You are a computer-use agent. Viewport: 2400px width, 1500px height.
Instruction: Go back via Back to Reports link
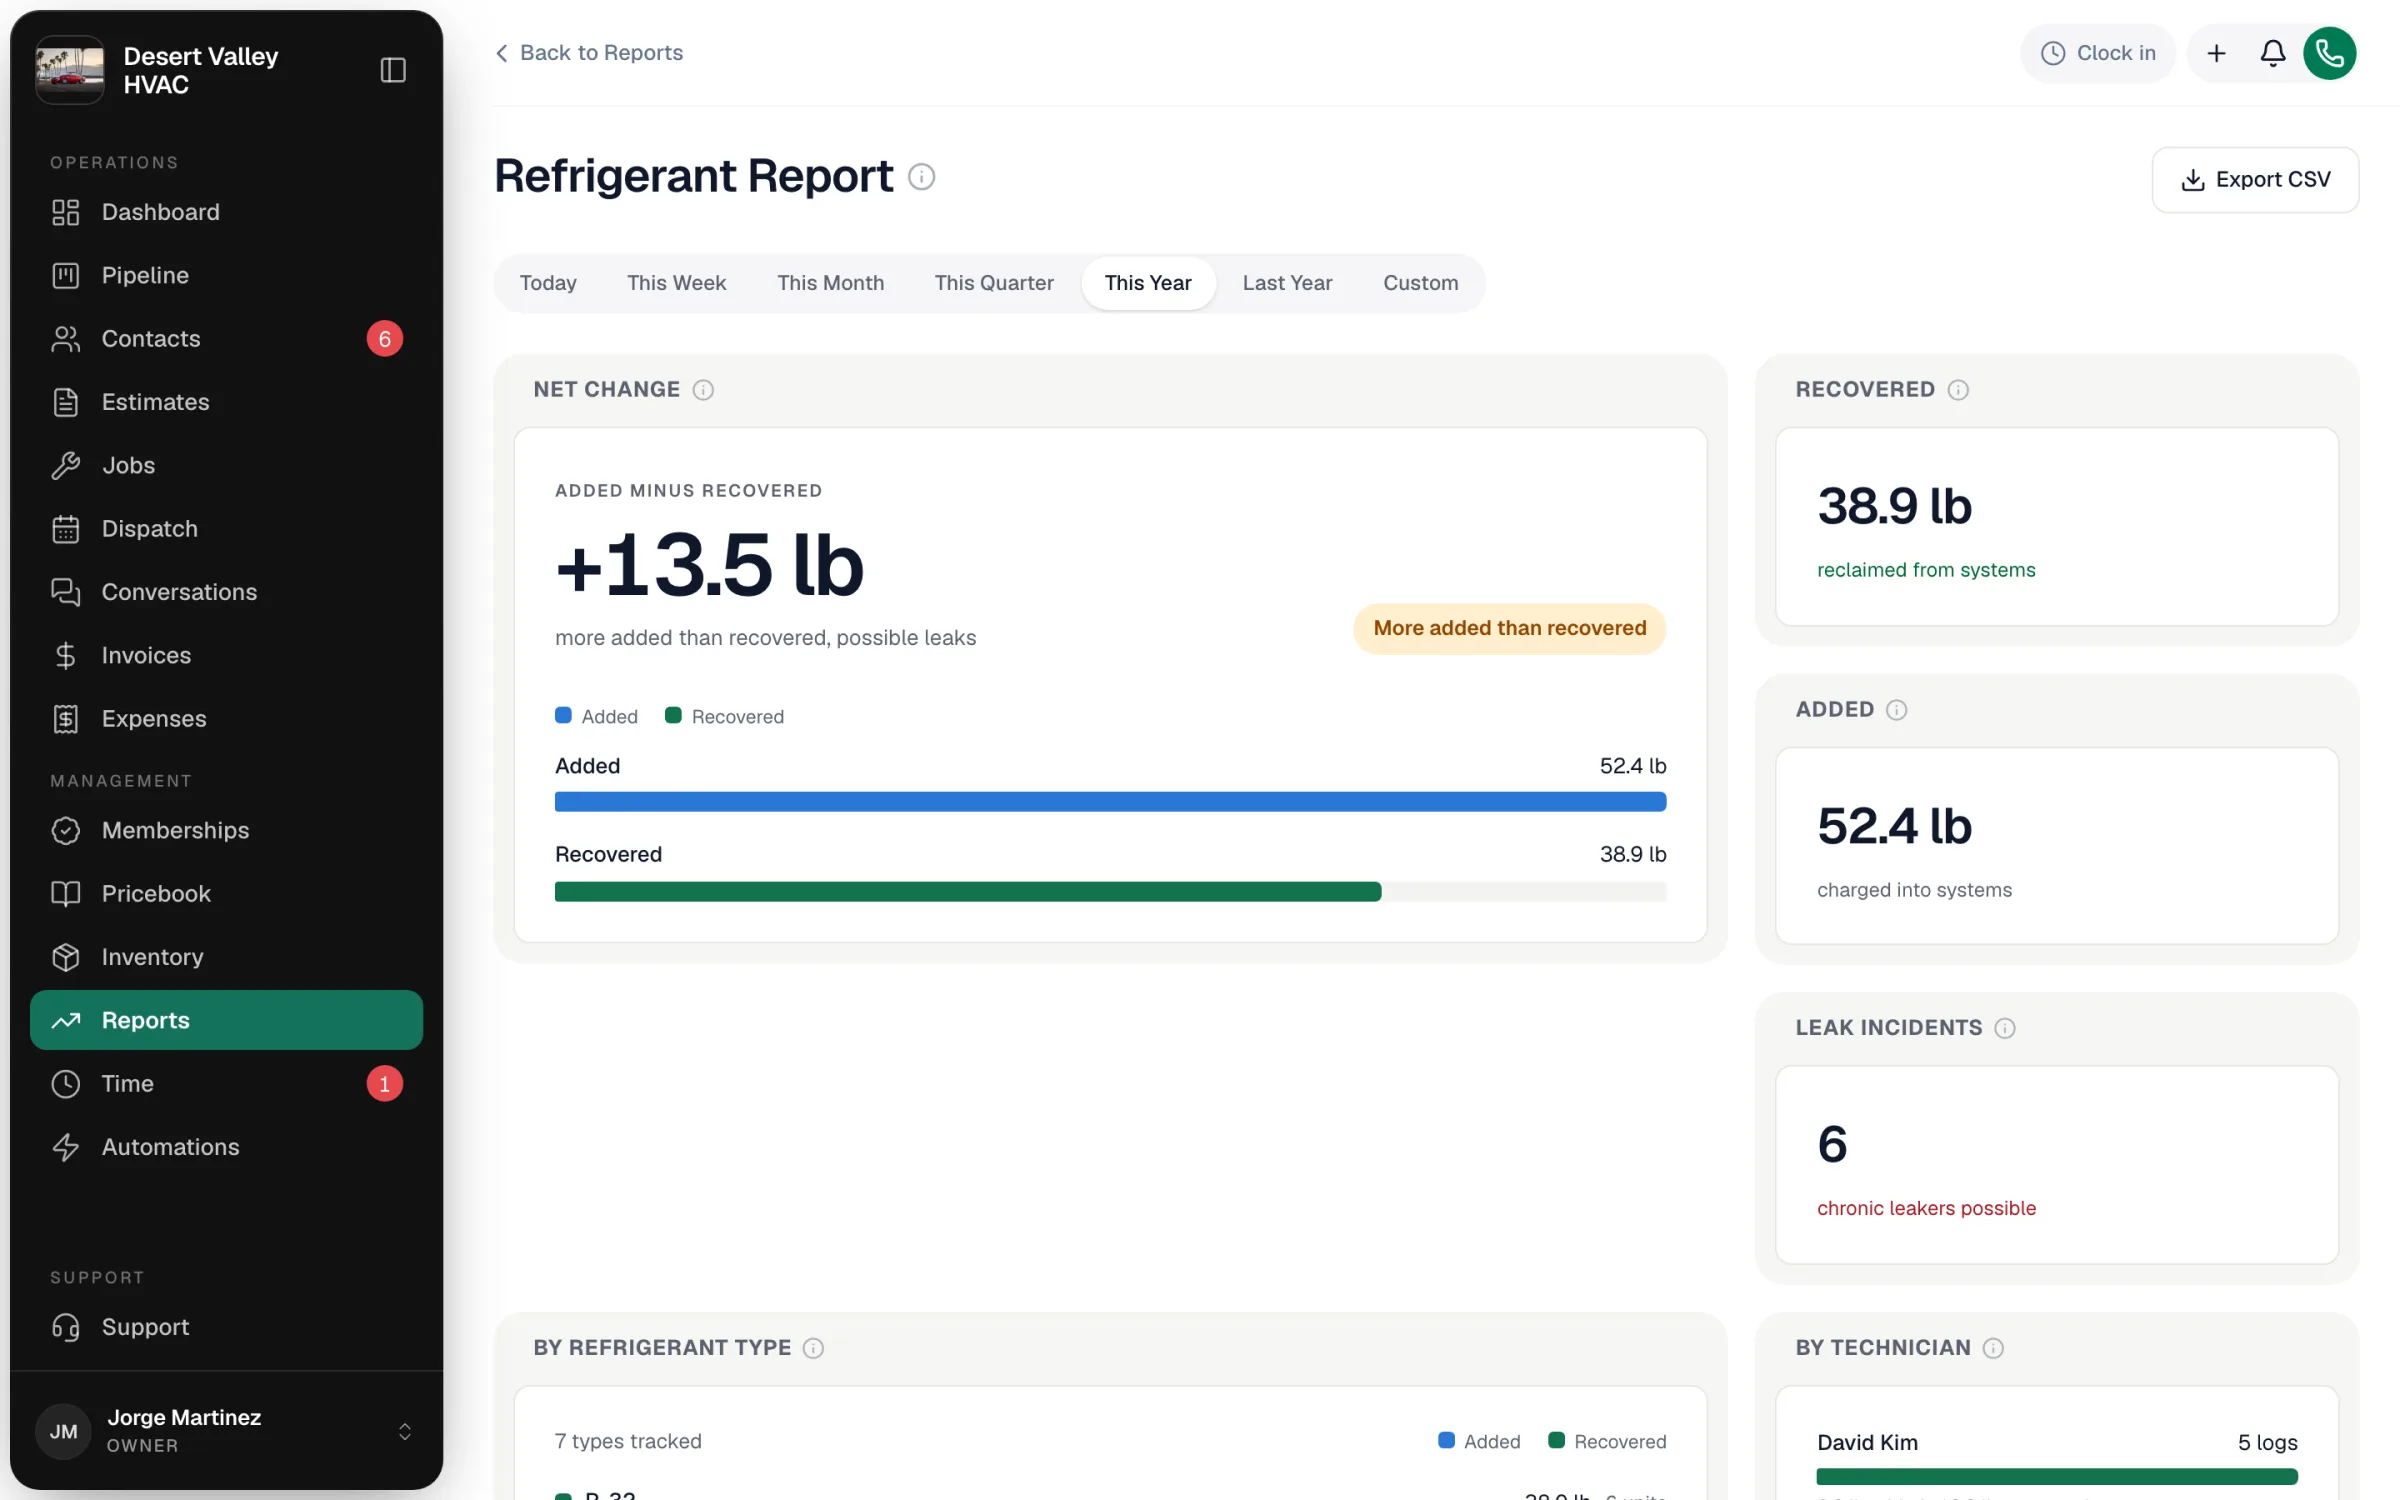[x=589, y=53]
